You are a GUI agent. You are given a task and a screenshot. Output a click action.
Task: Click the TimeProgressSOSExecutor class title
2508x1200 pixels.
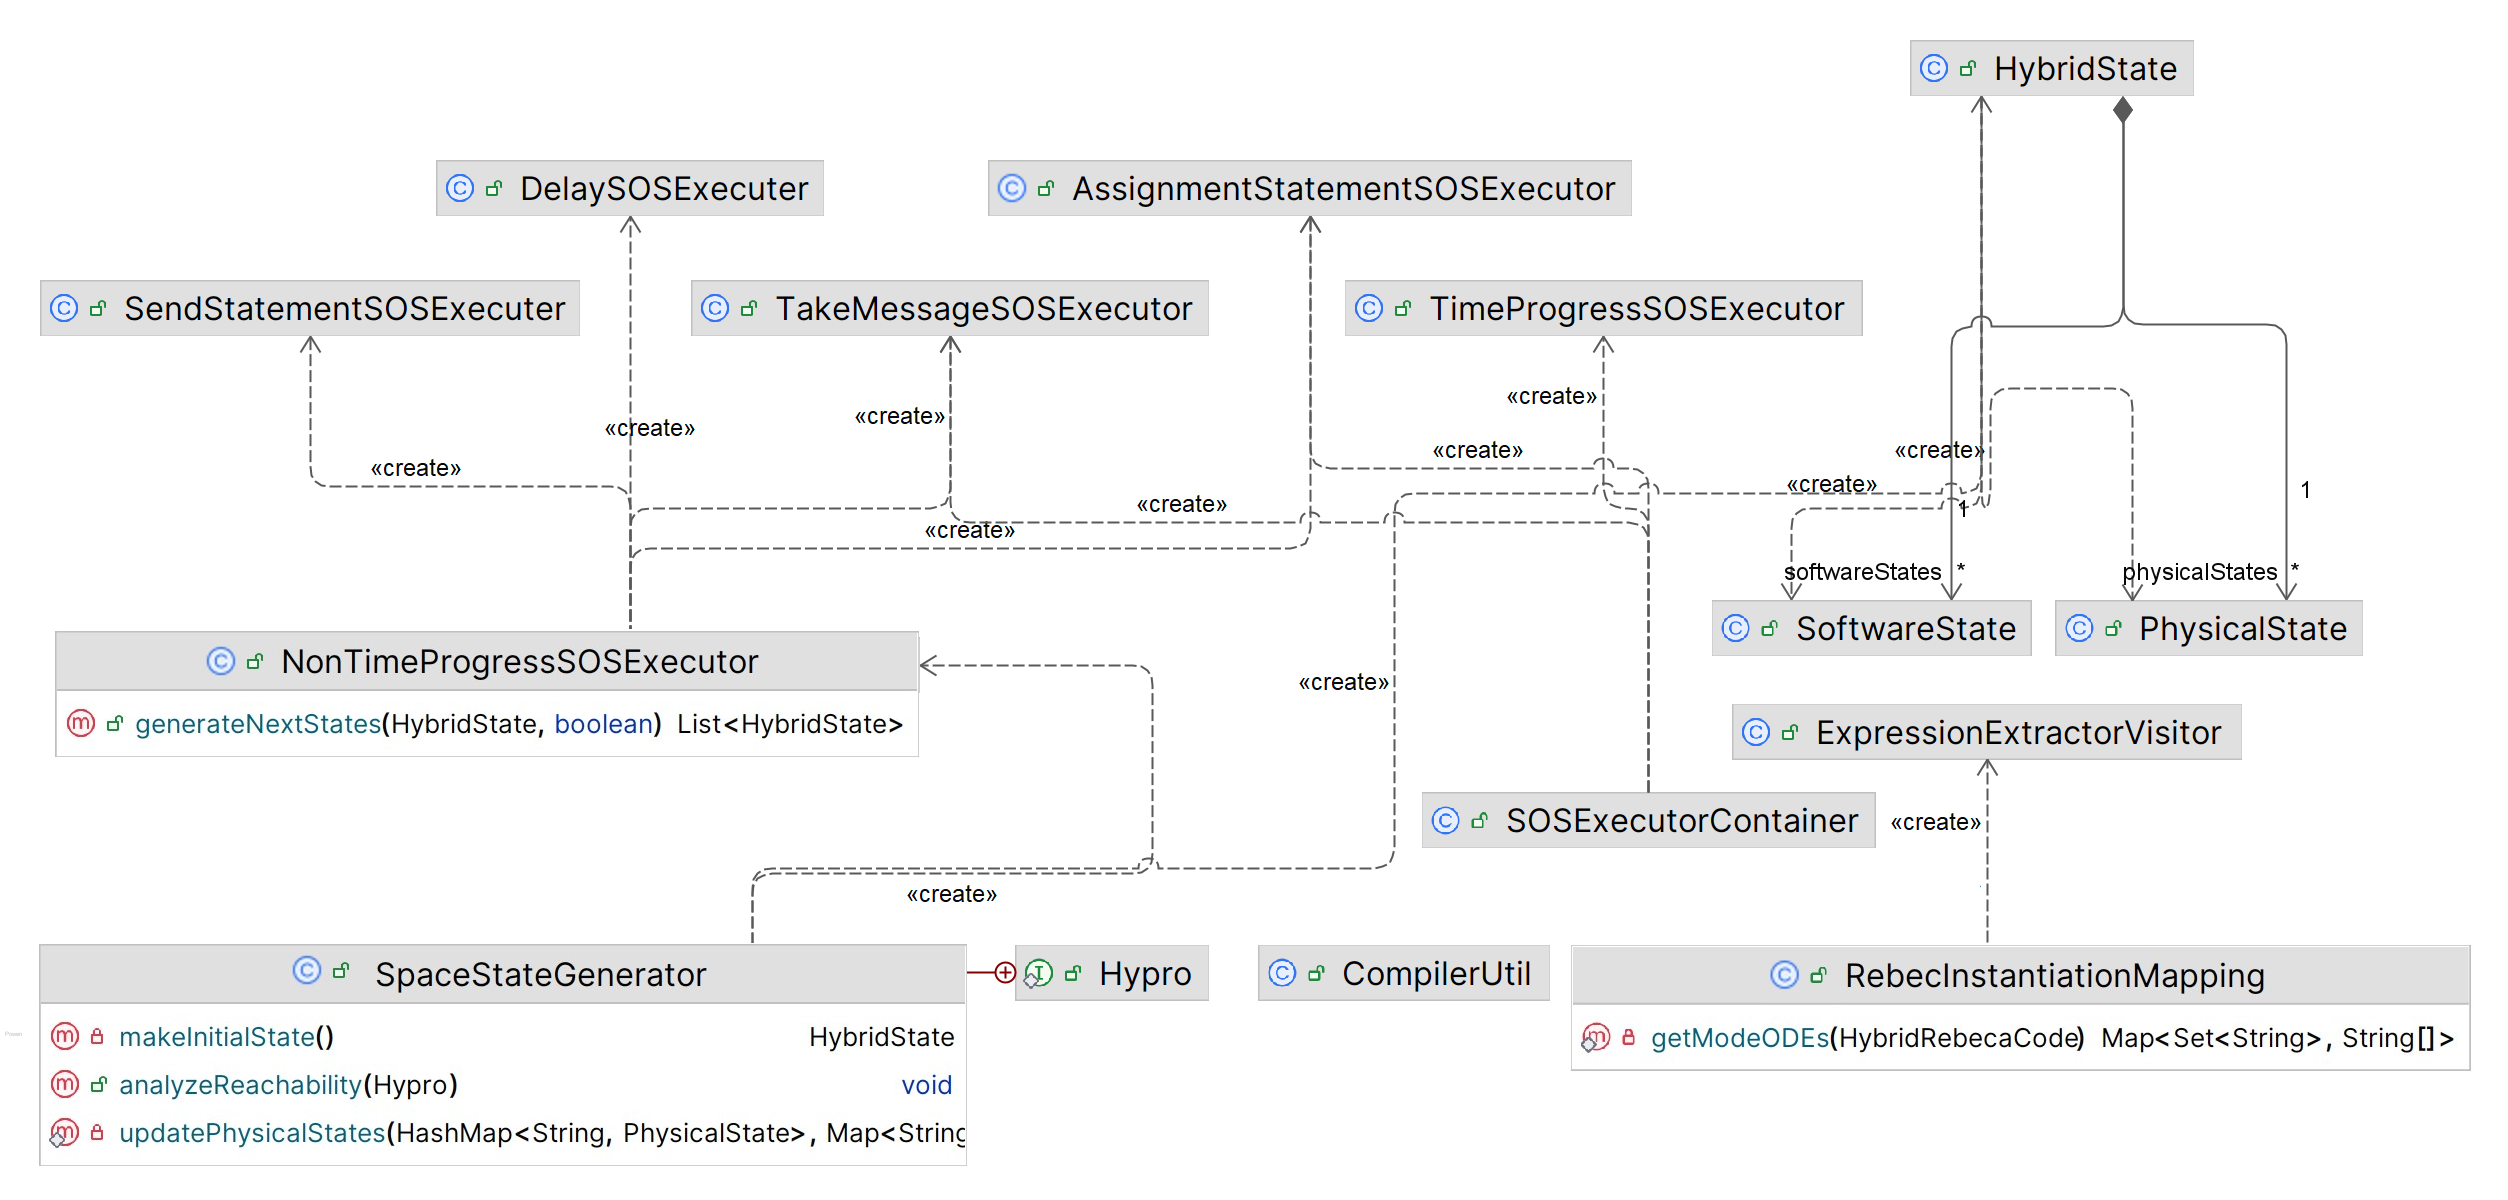pyautogui.click(x=1636, y=308)
